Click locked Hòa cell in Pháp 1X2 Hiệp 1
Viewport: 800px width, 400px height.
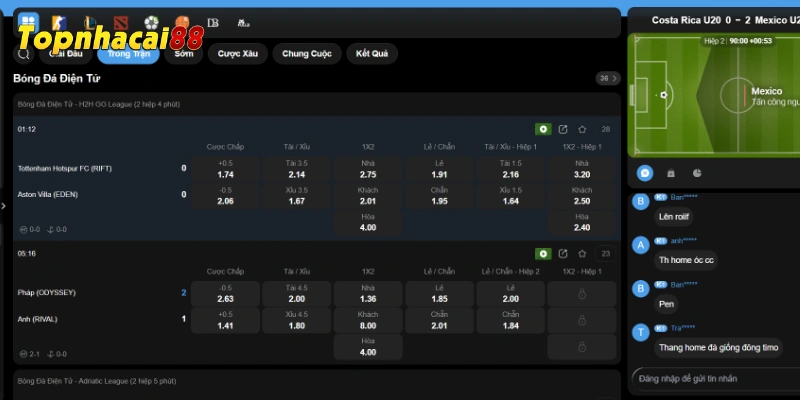[x=582, y=347]
